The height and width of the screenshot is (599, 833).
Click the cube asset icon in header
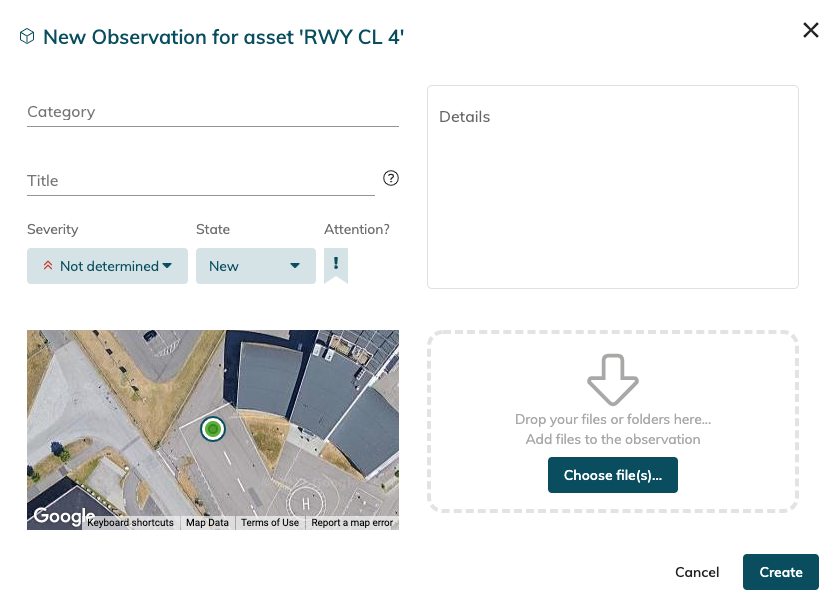[27, 37]
